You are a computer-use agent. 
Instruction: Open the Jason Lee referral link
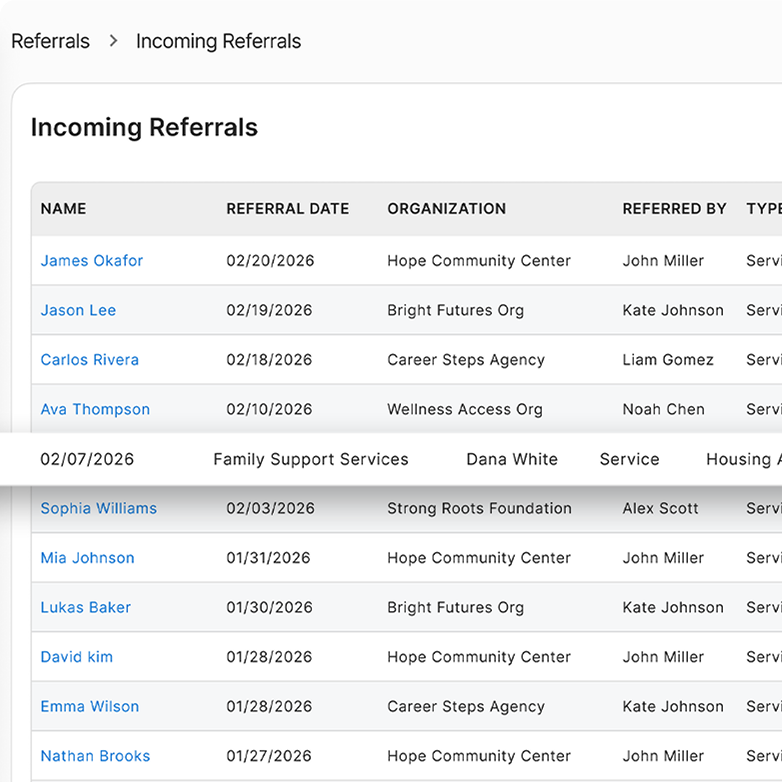[78, 310]
